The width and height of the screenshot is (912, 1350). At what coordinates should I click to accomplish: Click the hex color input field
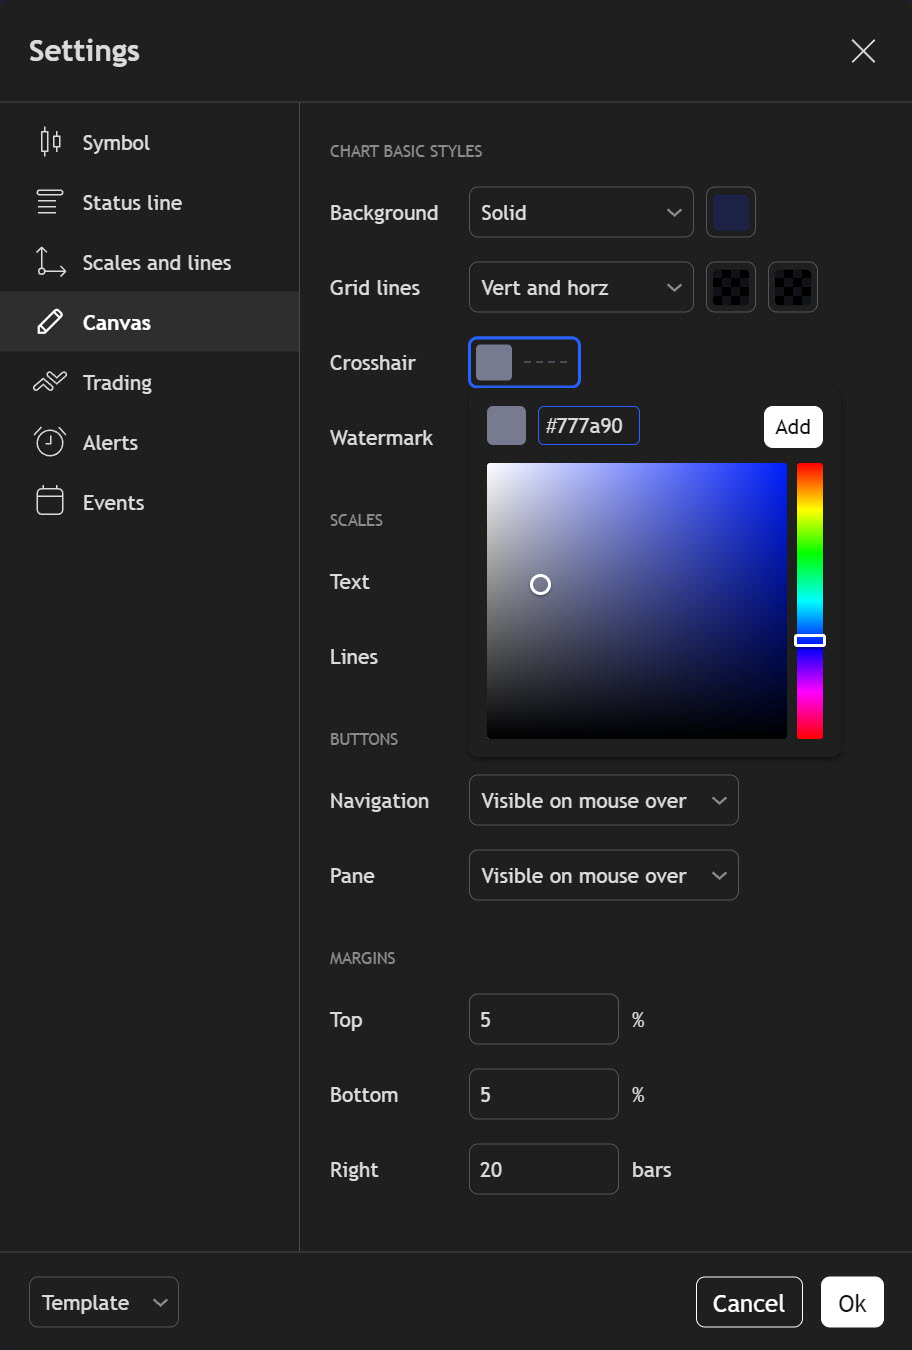pos(588,426)
